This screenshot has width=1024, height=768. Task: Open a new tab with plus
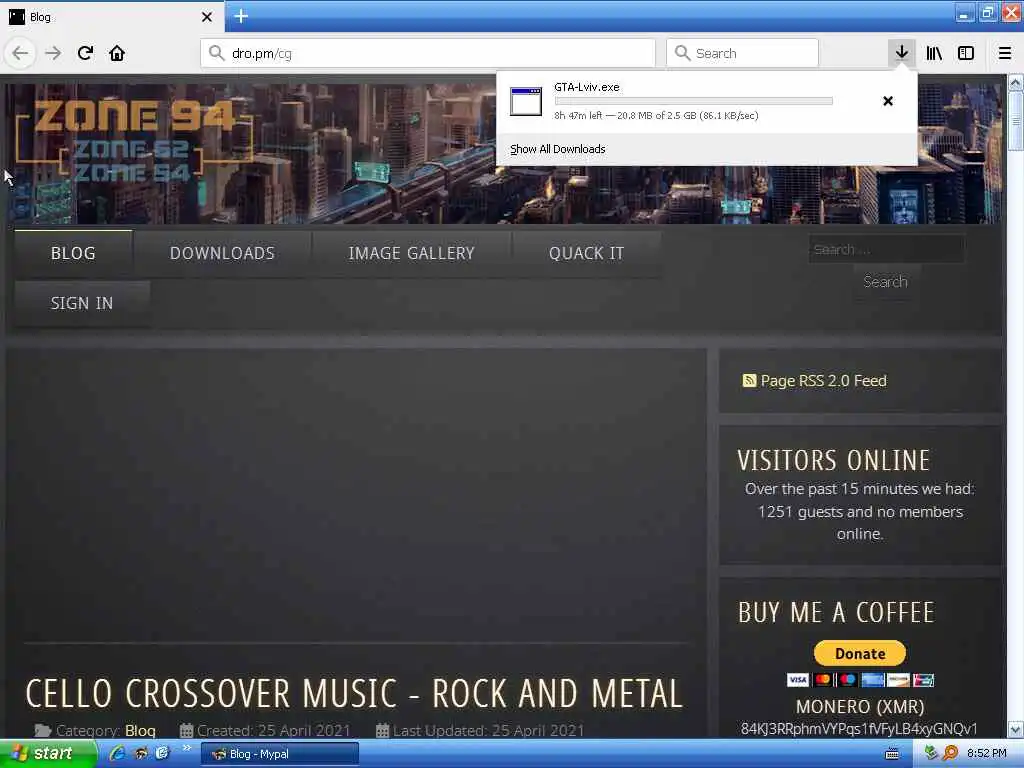[241, 16]
